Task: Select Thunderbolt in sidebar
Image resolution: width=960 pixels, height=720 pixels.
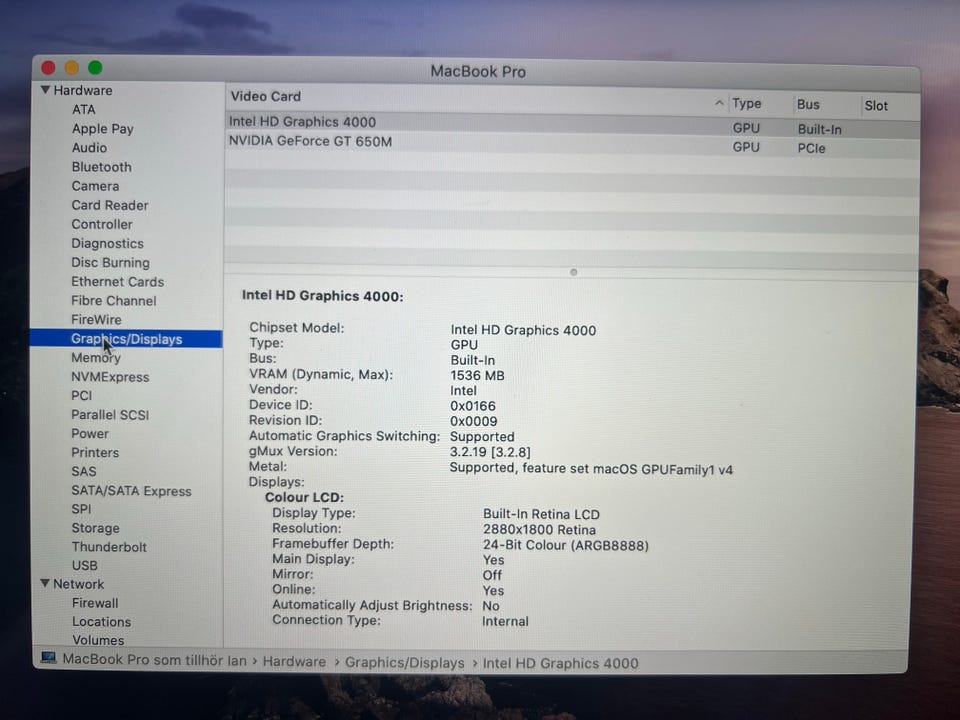Action: click(x=109, y=547)
